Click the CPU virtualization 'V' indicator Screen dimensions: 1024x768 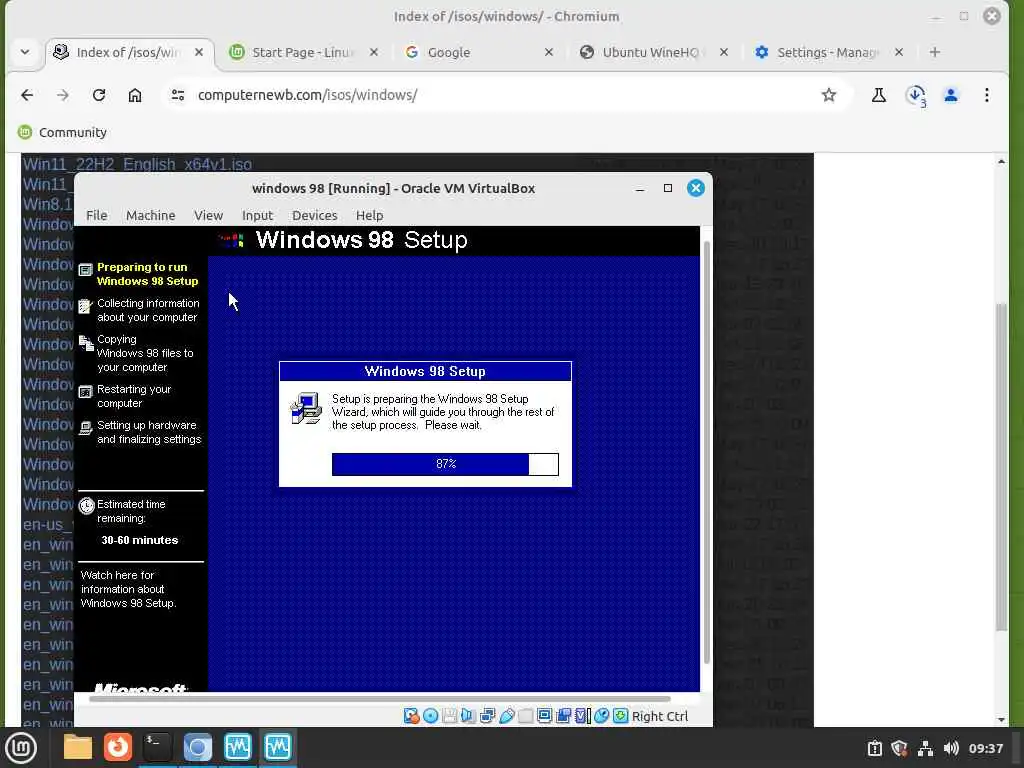click(582, 716)
